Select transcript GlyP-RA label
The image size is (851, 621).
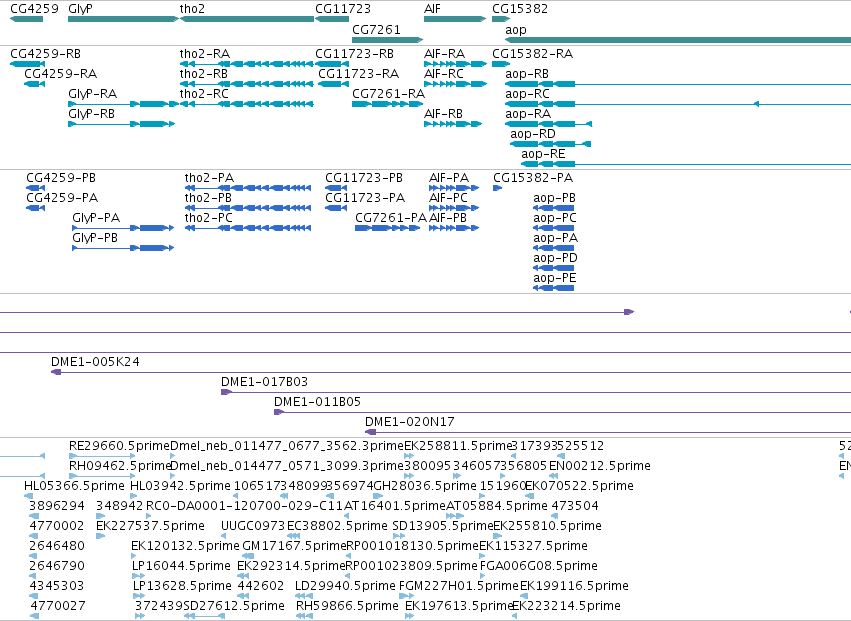(x=92, y=94)
